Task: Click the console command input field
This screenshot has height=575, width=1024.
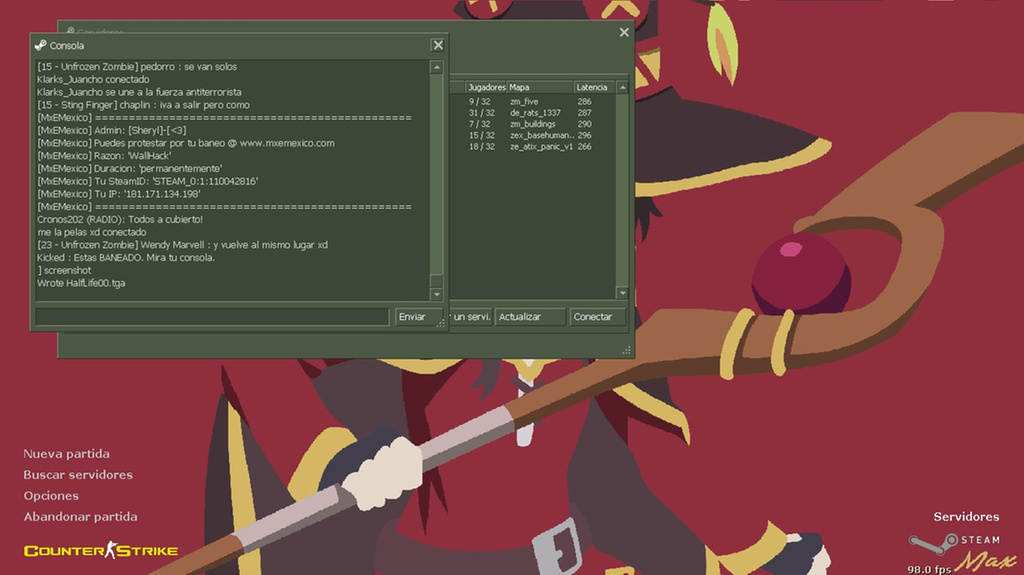Action: coord(212,317)
